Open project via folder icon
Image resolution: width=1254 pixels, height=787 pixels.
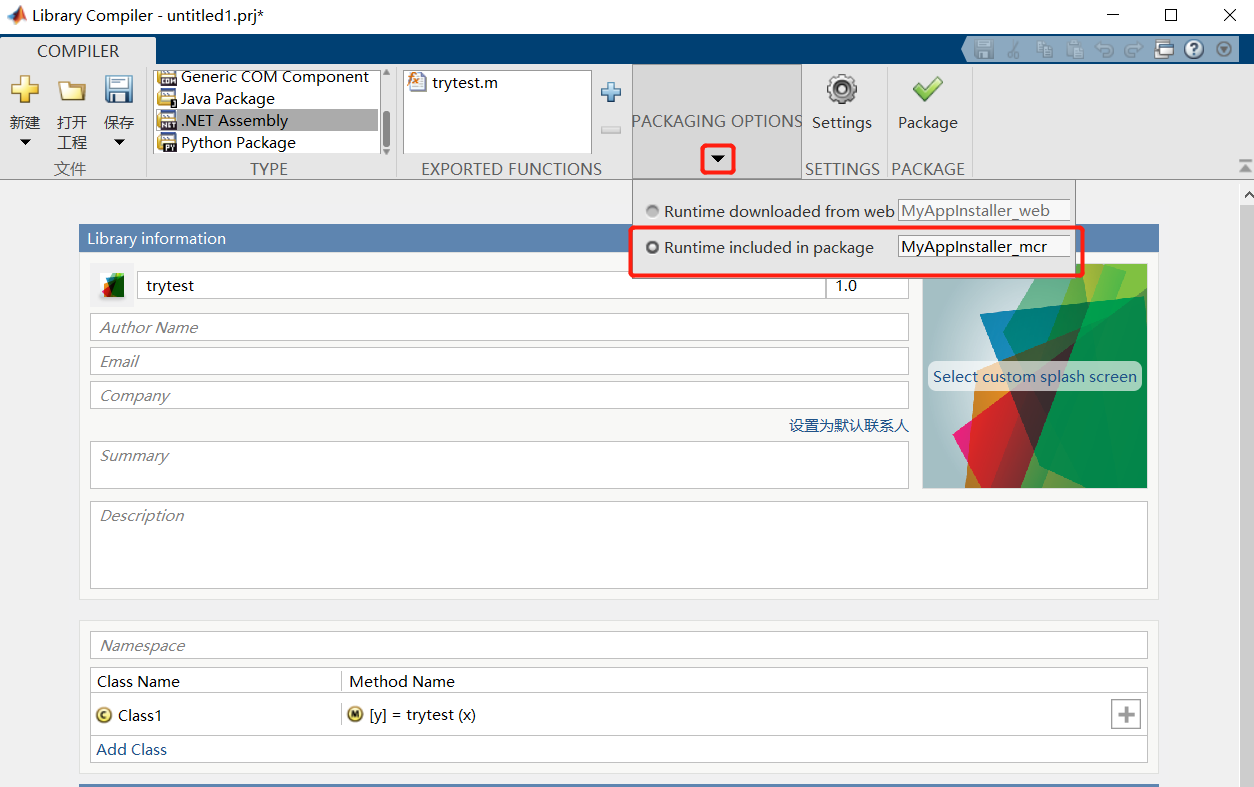point(71,91)
